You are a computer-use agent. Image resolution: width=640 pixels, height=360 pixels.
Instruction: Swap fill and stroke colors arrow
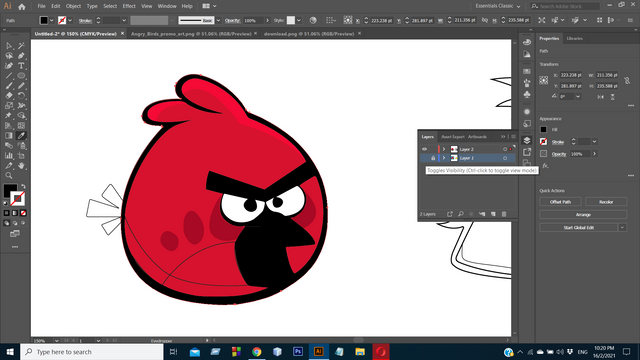pyautogui.click(x=23, y=187)
